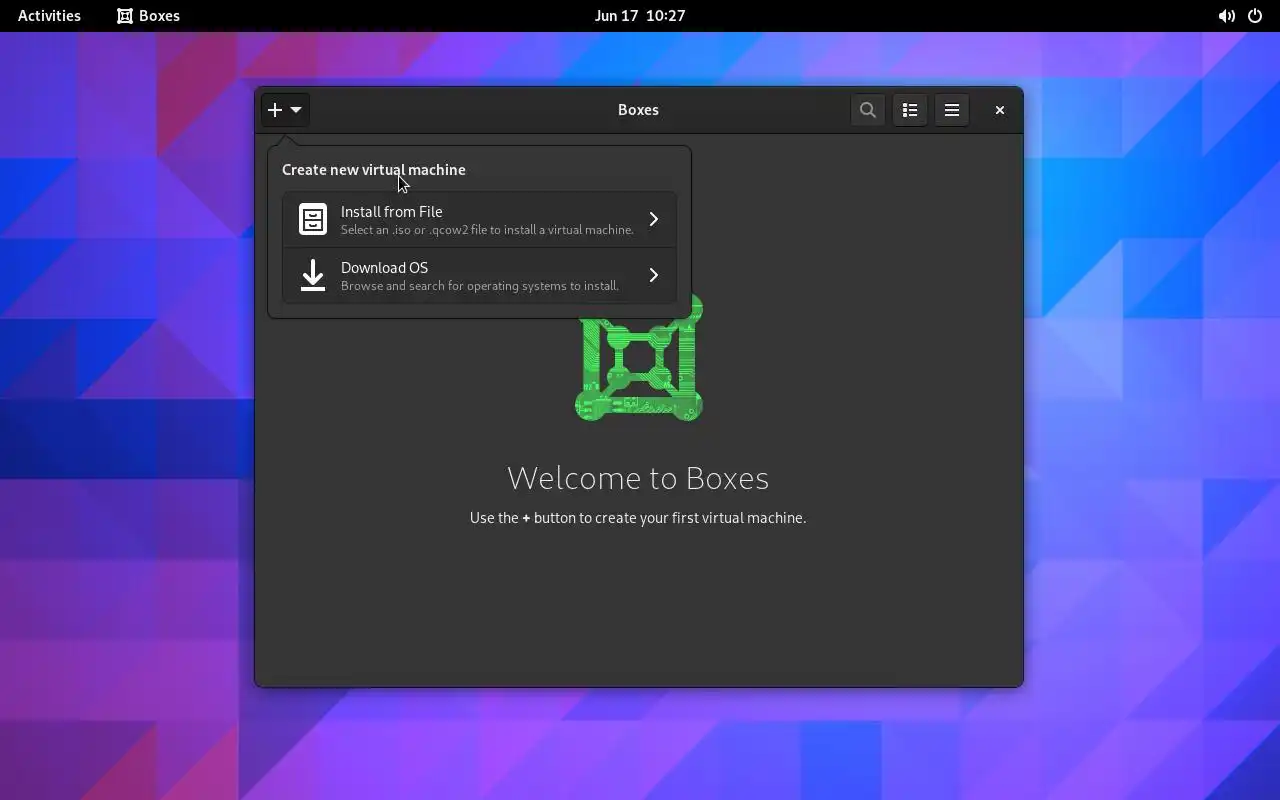This screenshot has width=1280, height=800.
Task: Open the hamburger main menu
Action: [x=952, y=110]
